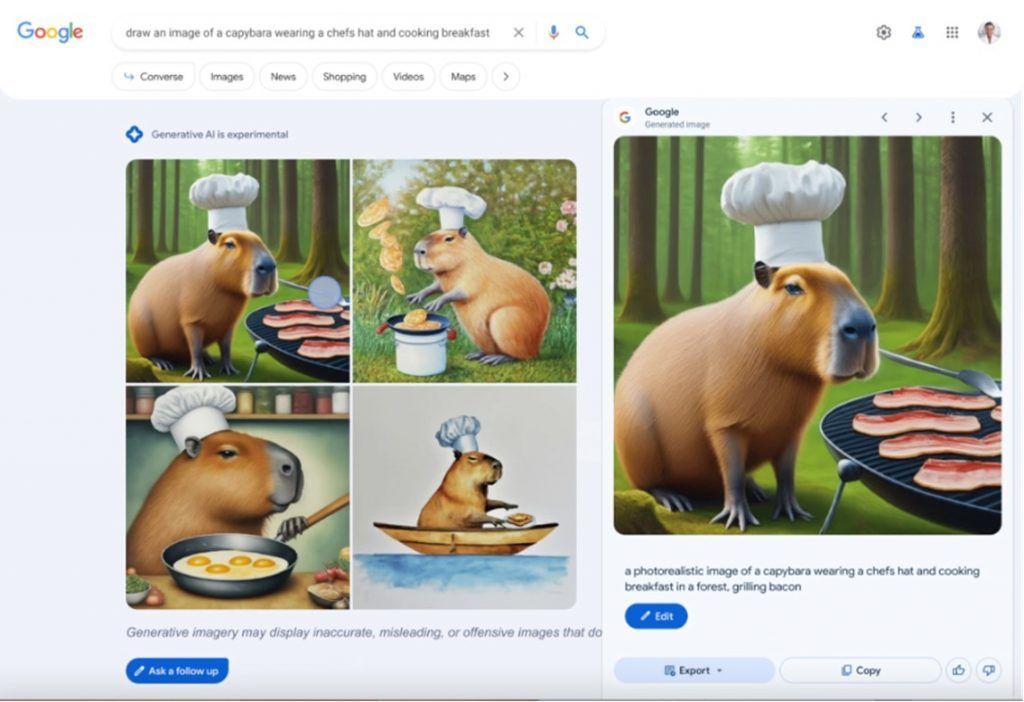
Task: Open the Search Labs flask icon
Action: tap(918, 32)
